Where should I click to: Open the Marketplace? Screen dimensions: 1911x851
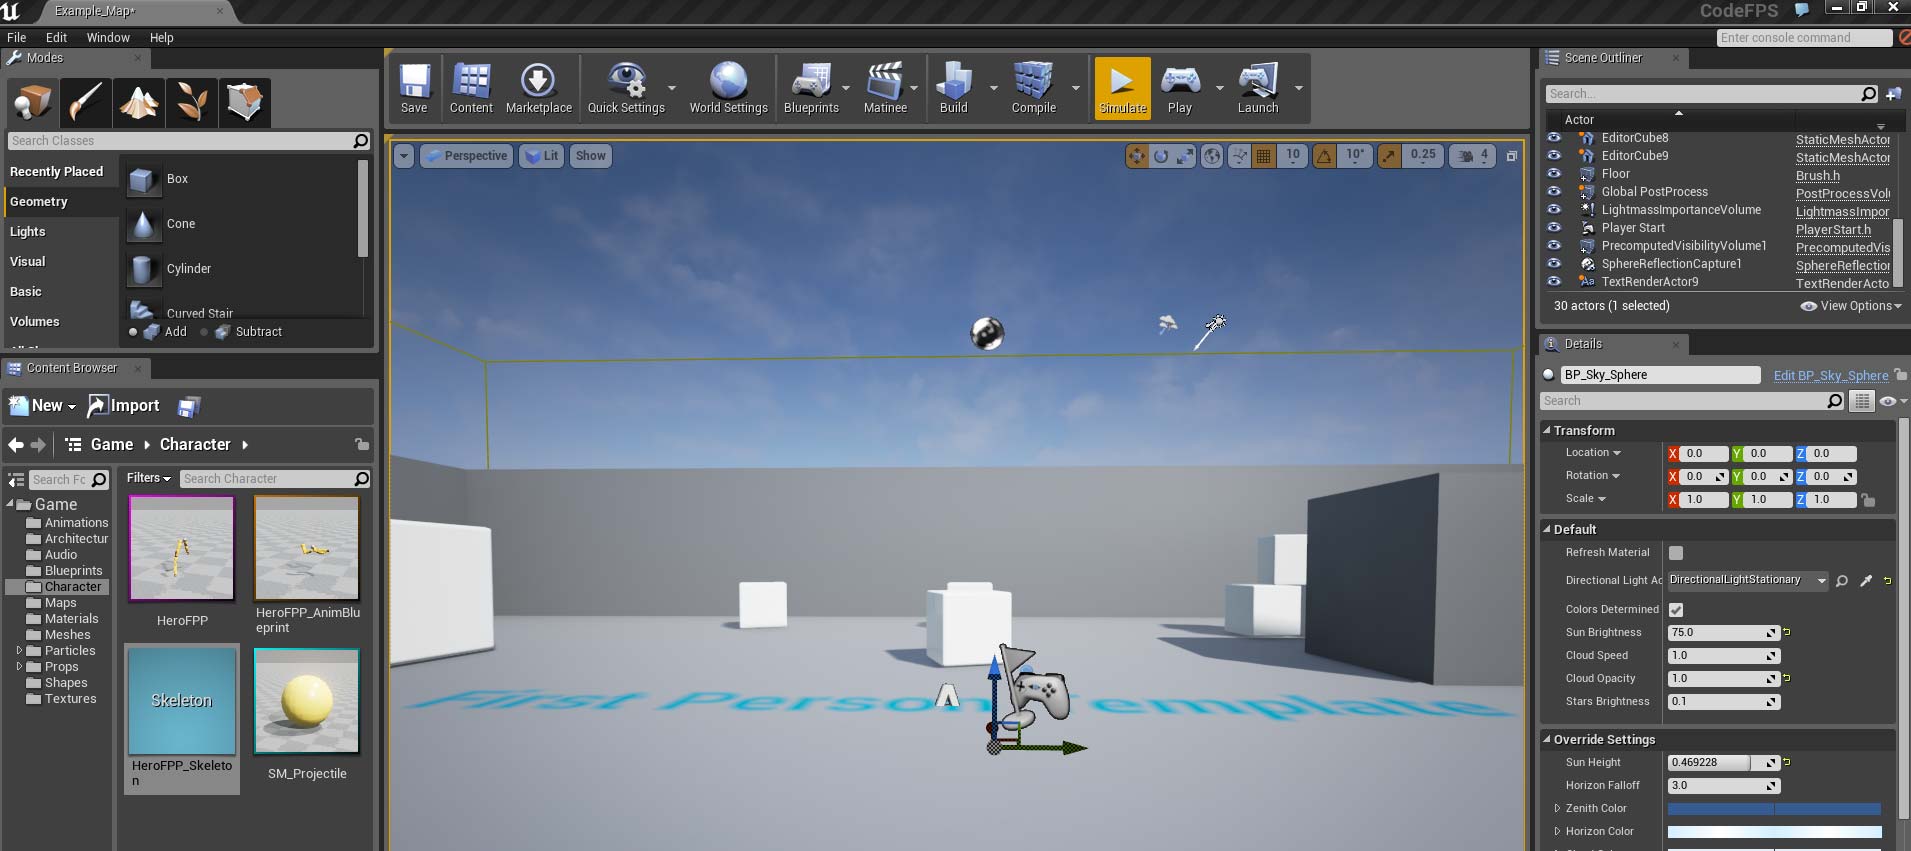[x=538, y=89]
